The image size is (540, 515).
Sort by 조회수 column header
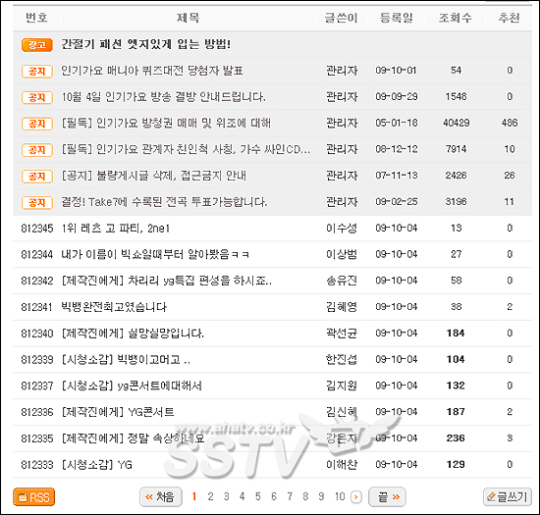click(455, 17)
